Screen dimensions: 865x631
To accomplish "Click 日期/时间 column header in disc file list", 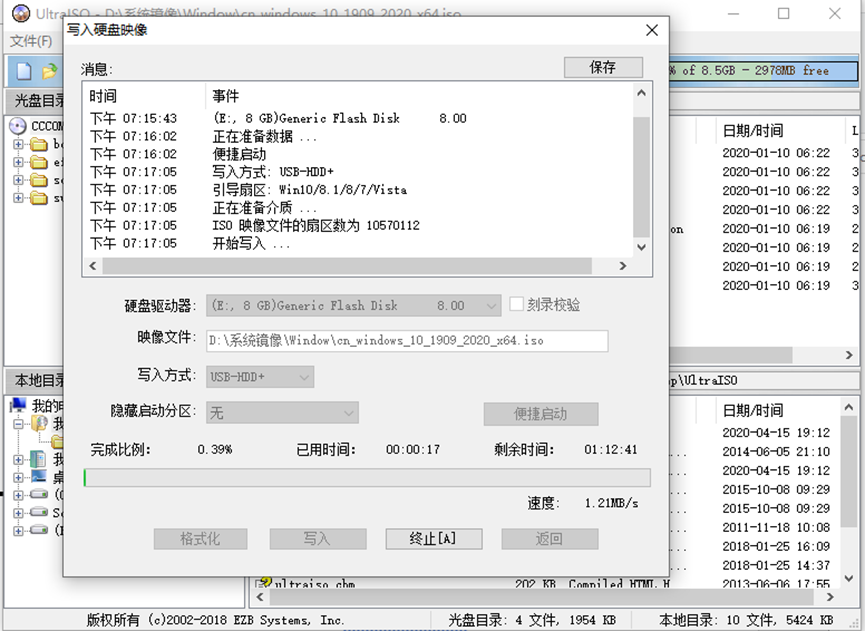I will tap(753, 131).
